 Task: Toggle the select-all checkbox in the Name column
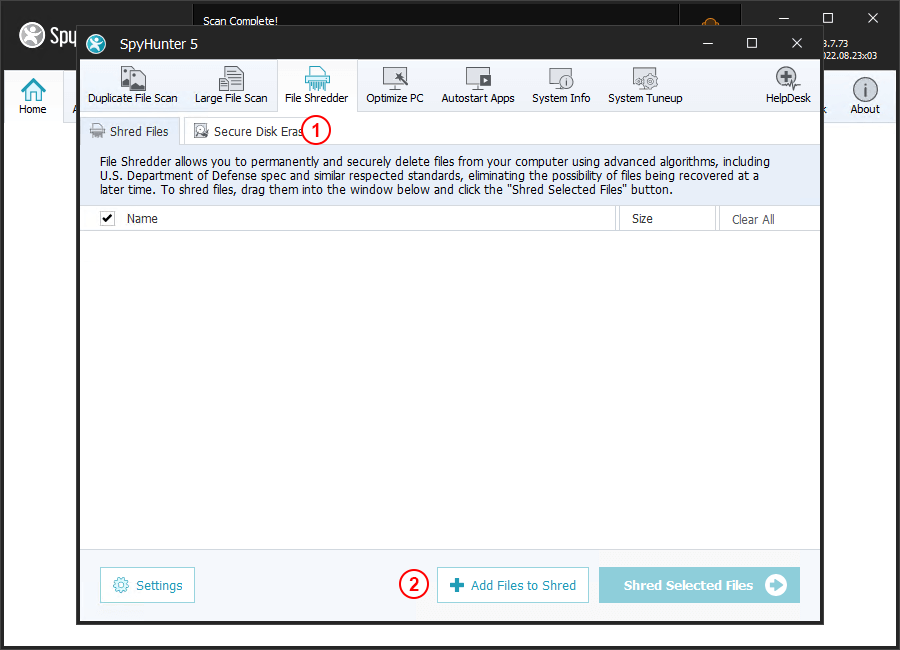pos(107,218)
